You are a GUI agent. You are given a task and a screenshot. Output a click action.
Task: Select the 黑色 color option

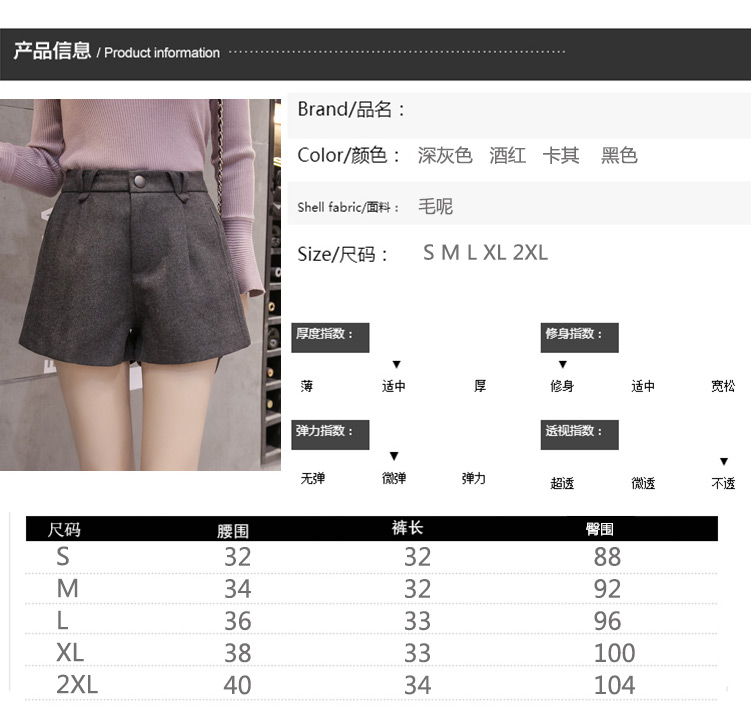(x=619, y=156)
